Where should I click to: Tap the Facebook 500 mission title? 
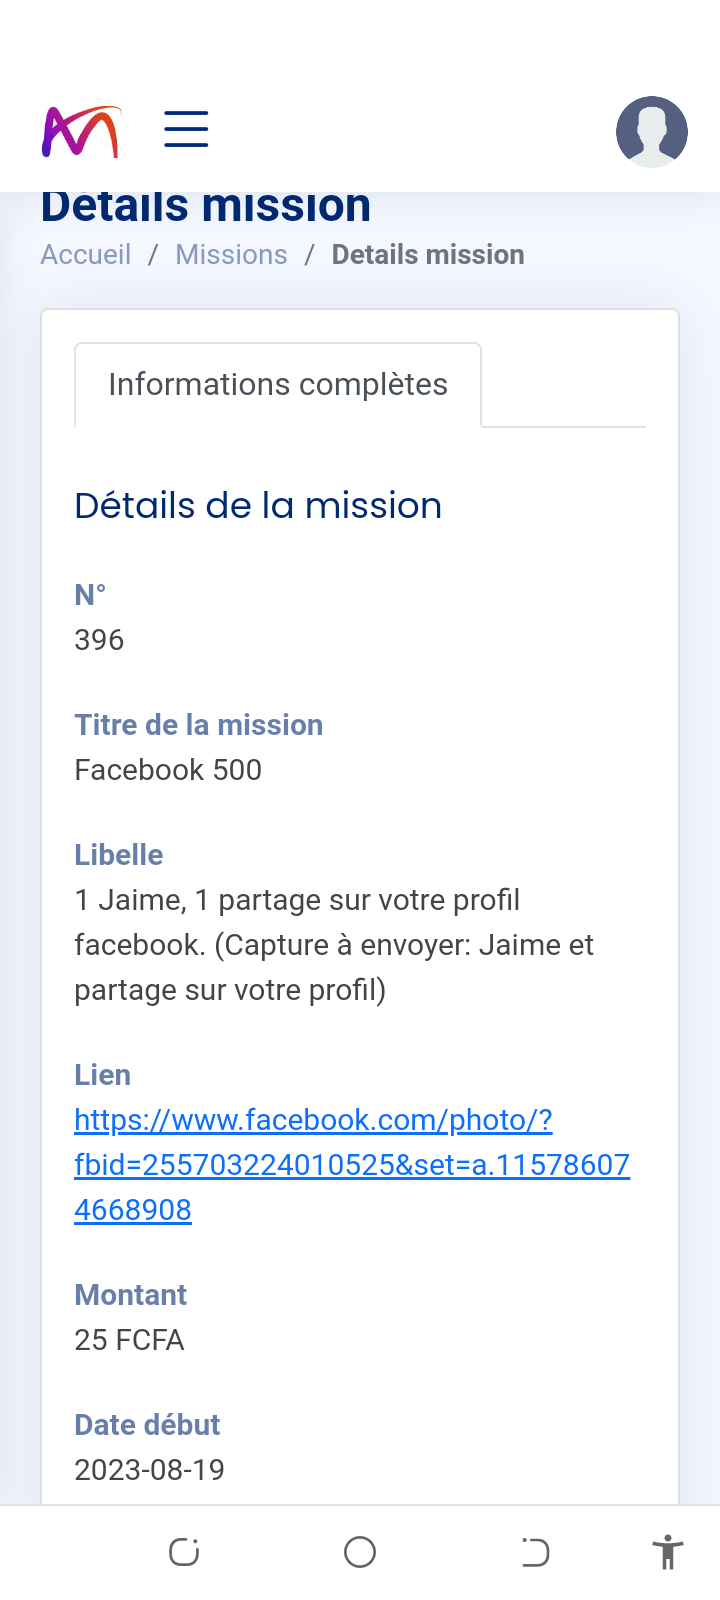click(168, 770)
